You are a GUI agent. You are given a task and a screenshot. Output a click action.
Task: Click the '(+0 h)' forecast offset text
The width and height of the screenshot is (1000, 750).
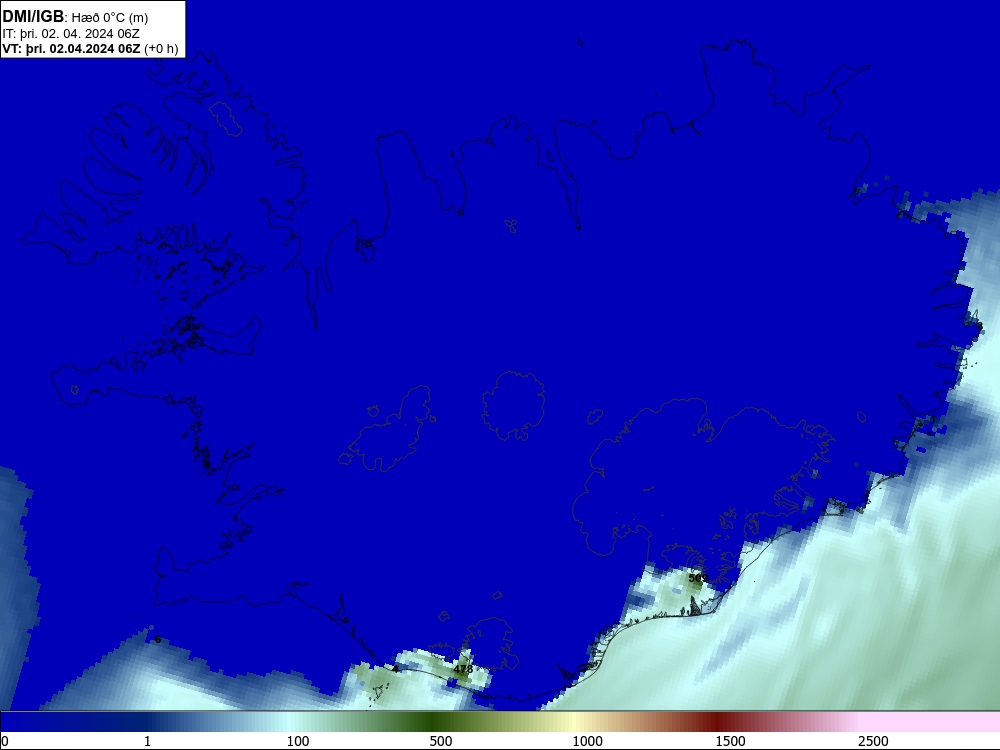click(161, 49)
